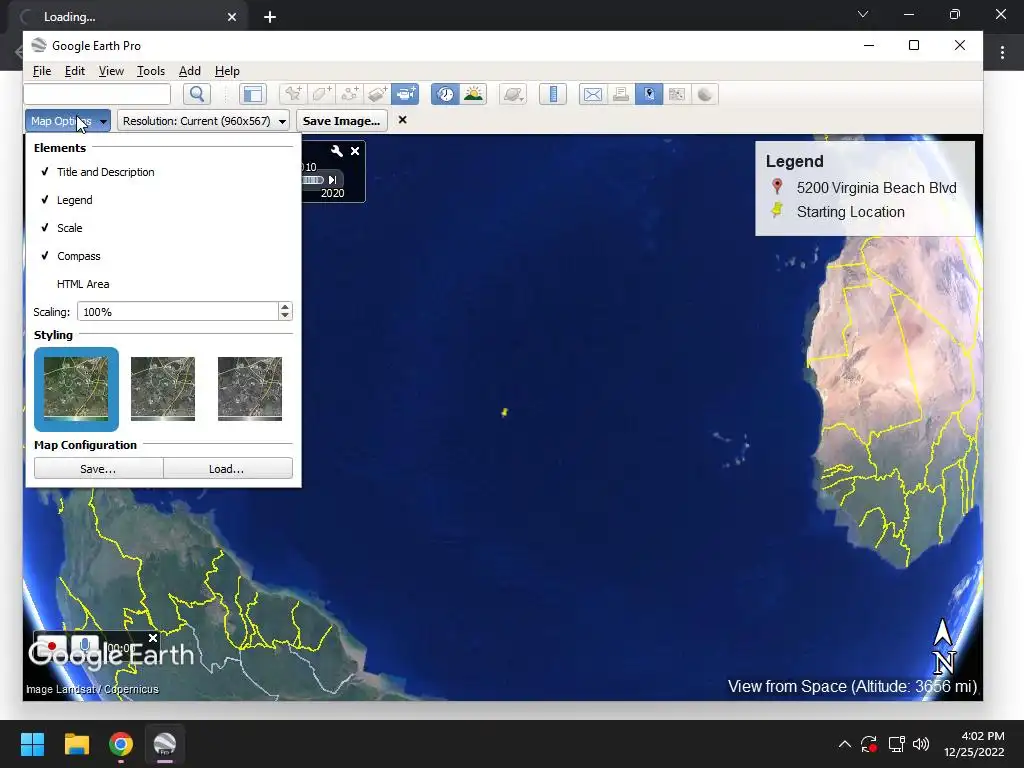Click the search text field
The image size is (1024, 768).
tap(97, 94)
